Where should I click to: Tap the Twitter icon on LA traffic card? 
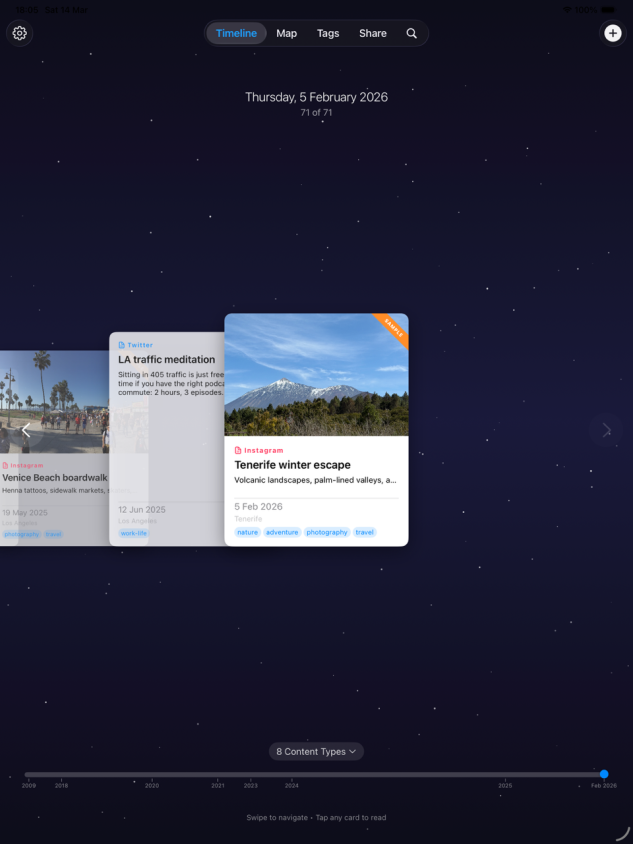[x=122, y=345]
